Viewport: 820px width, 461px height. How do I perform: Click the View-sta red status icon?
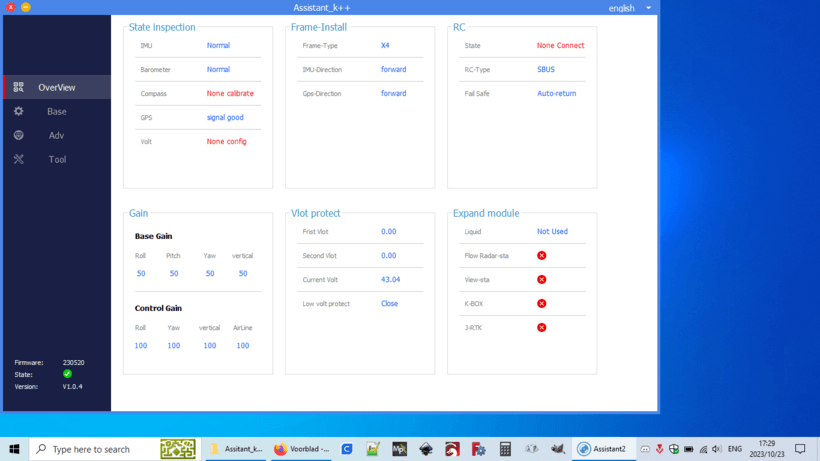pos(542,280)
